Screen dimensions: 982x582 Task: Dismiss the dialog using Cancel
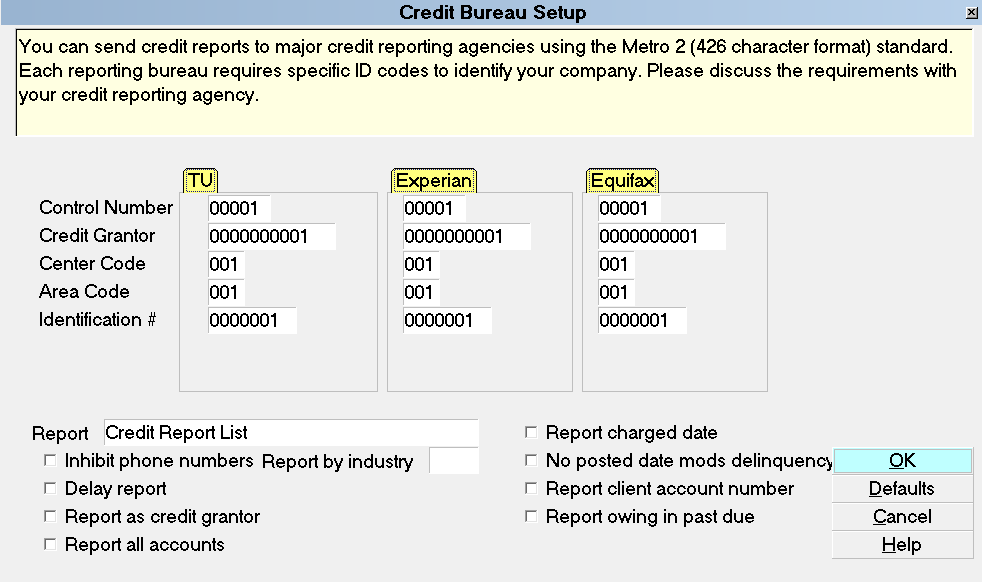coord(902,516)
